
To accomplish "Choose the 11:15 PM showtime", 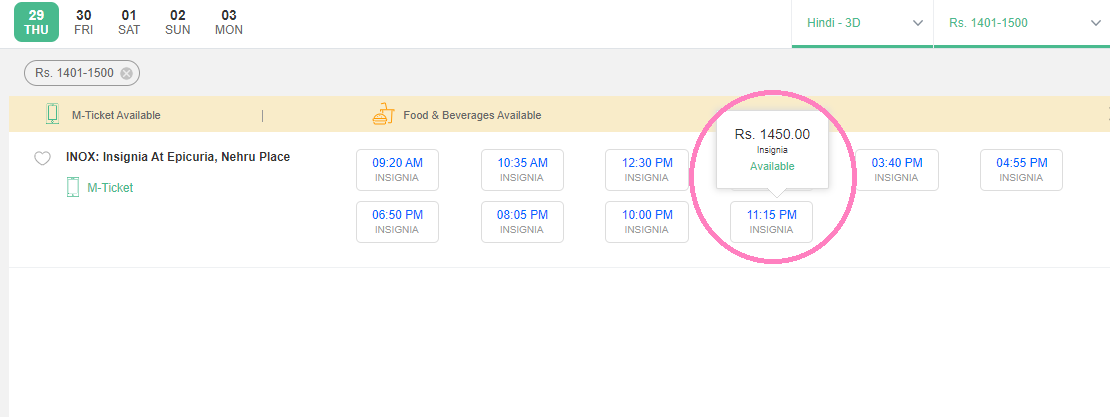I will [x=771, y=221].
